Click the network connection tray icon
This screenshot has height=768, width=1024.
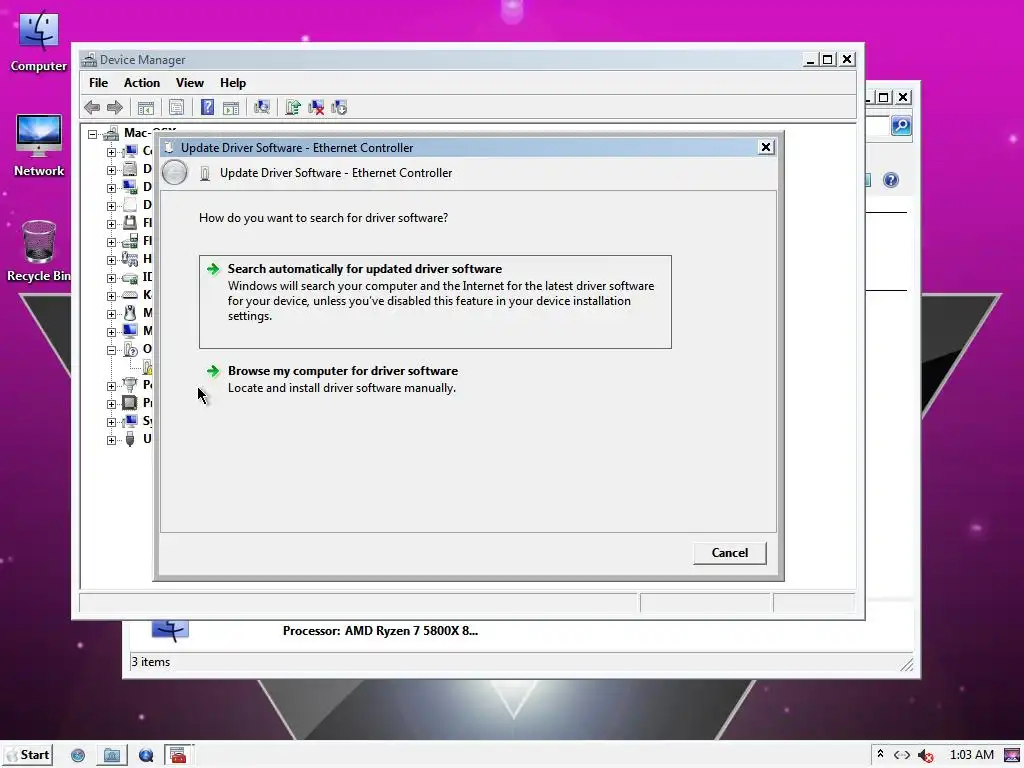(902, 755)
